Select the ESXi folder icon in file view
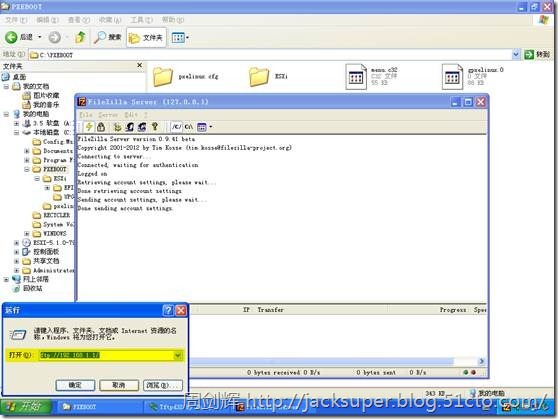Viewport: 558px width, 419px height. [x=259, y=77]
